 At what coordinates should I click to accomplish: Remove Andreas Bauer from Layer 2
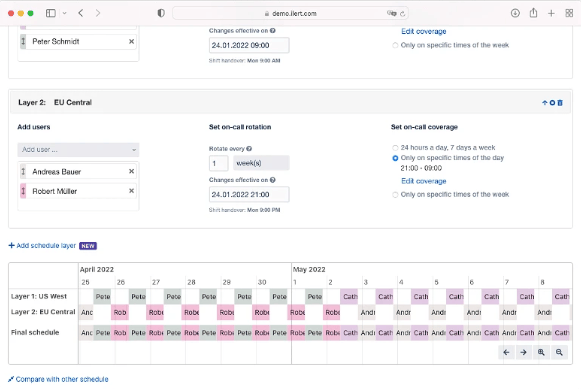coord(131,171)
